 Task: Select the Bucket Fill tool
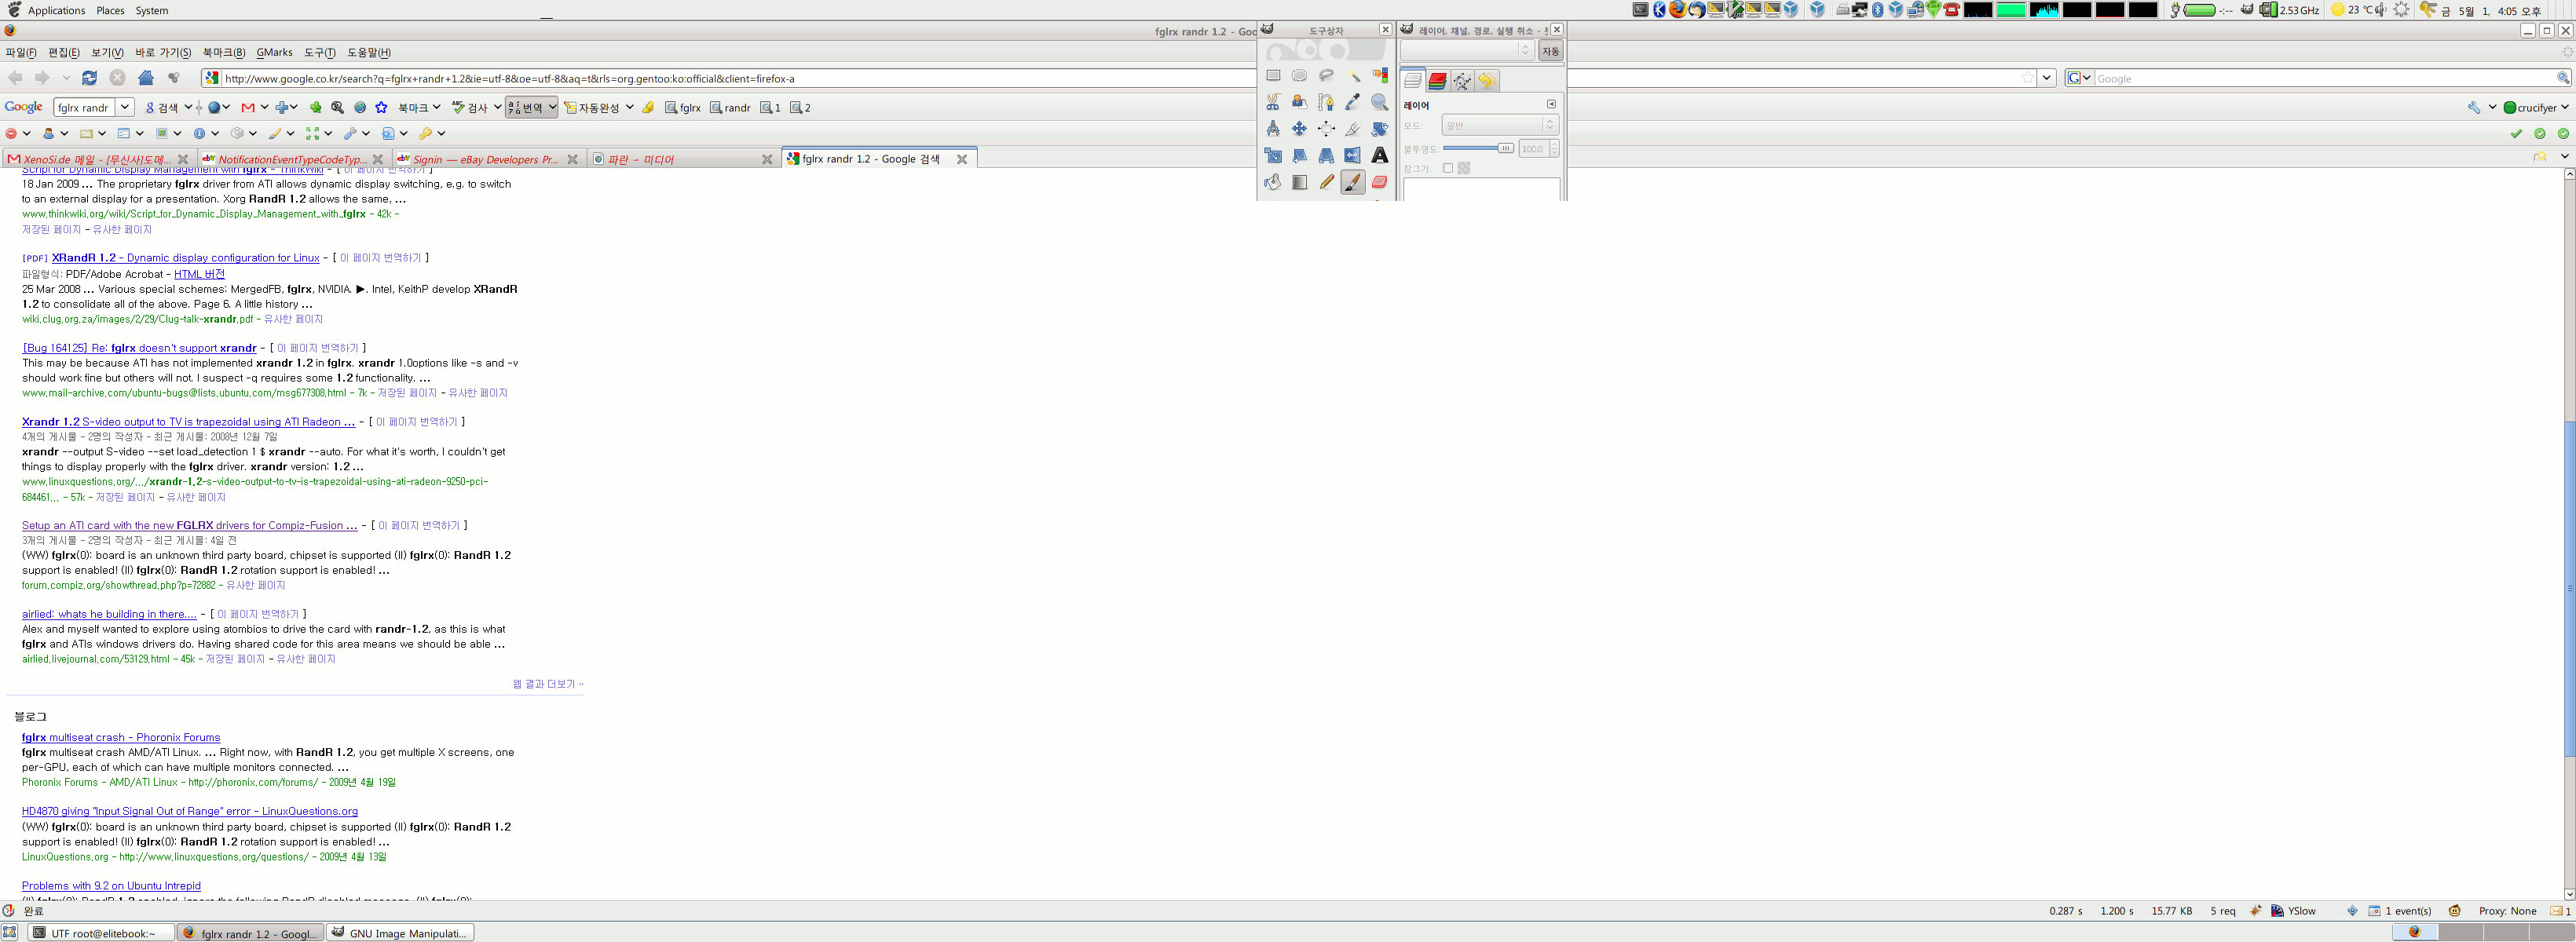click(x=1273, y=182)
